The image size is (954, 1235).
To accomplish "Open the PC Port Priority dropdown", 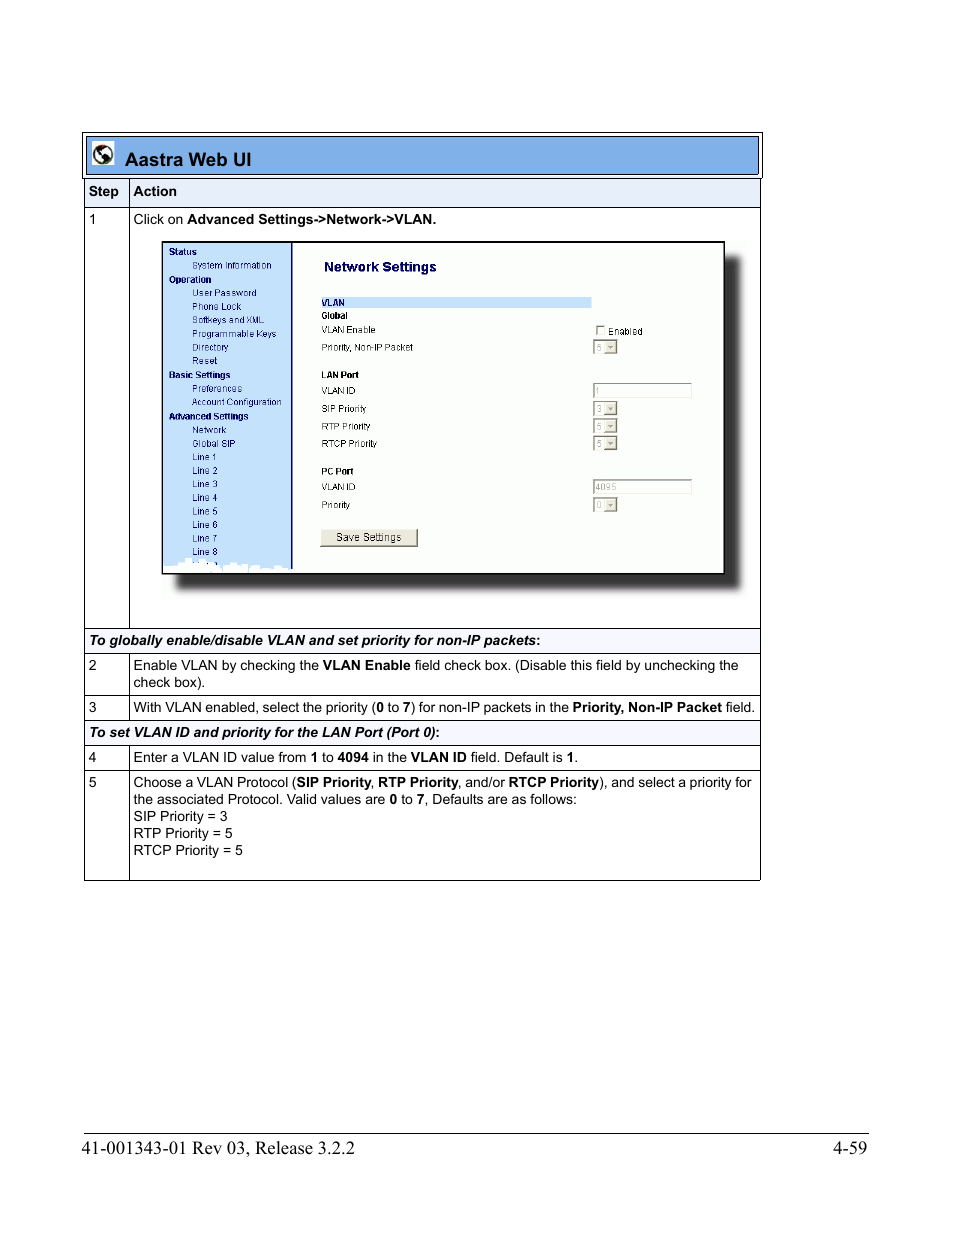I will point(605,505).
